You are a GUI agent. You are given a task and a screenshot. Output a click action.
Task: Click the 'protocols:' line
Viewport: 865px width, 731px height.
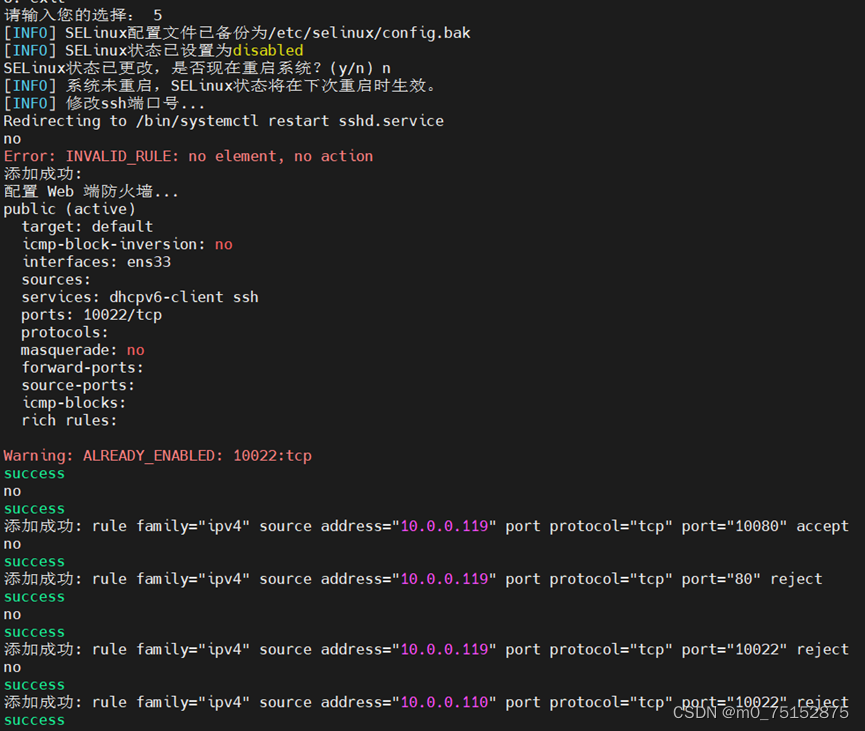65,333
